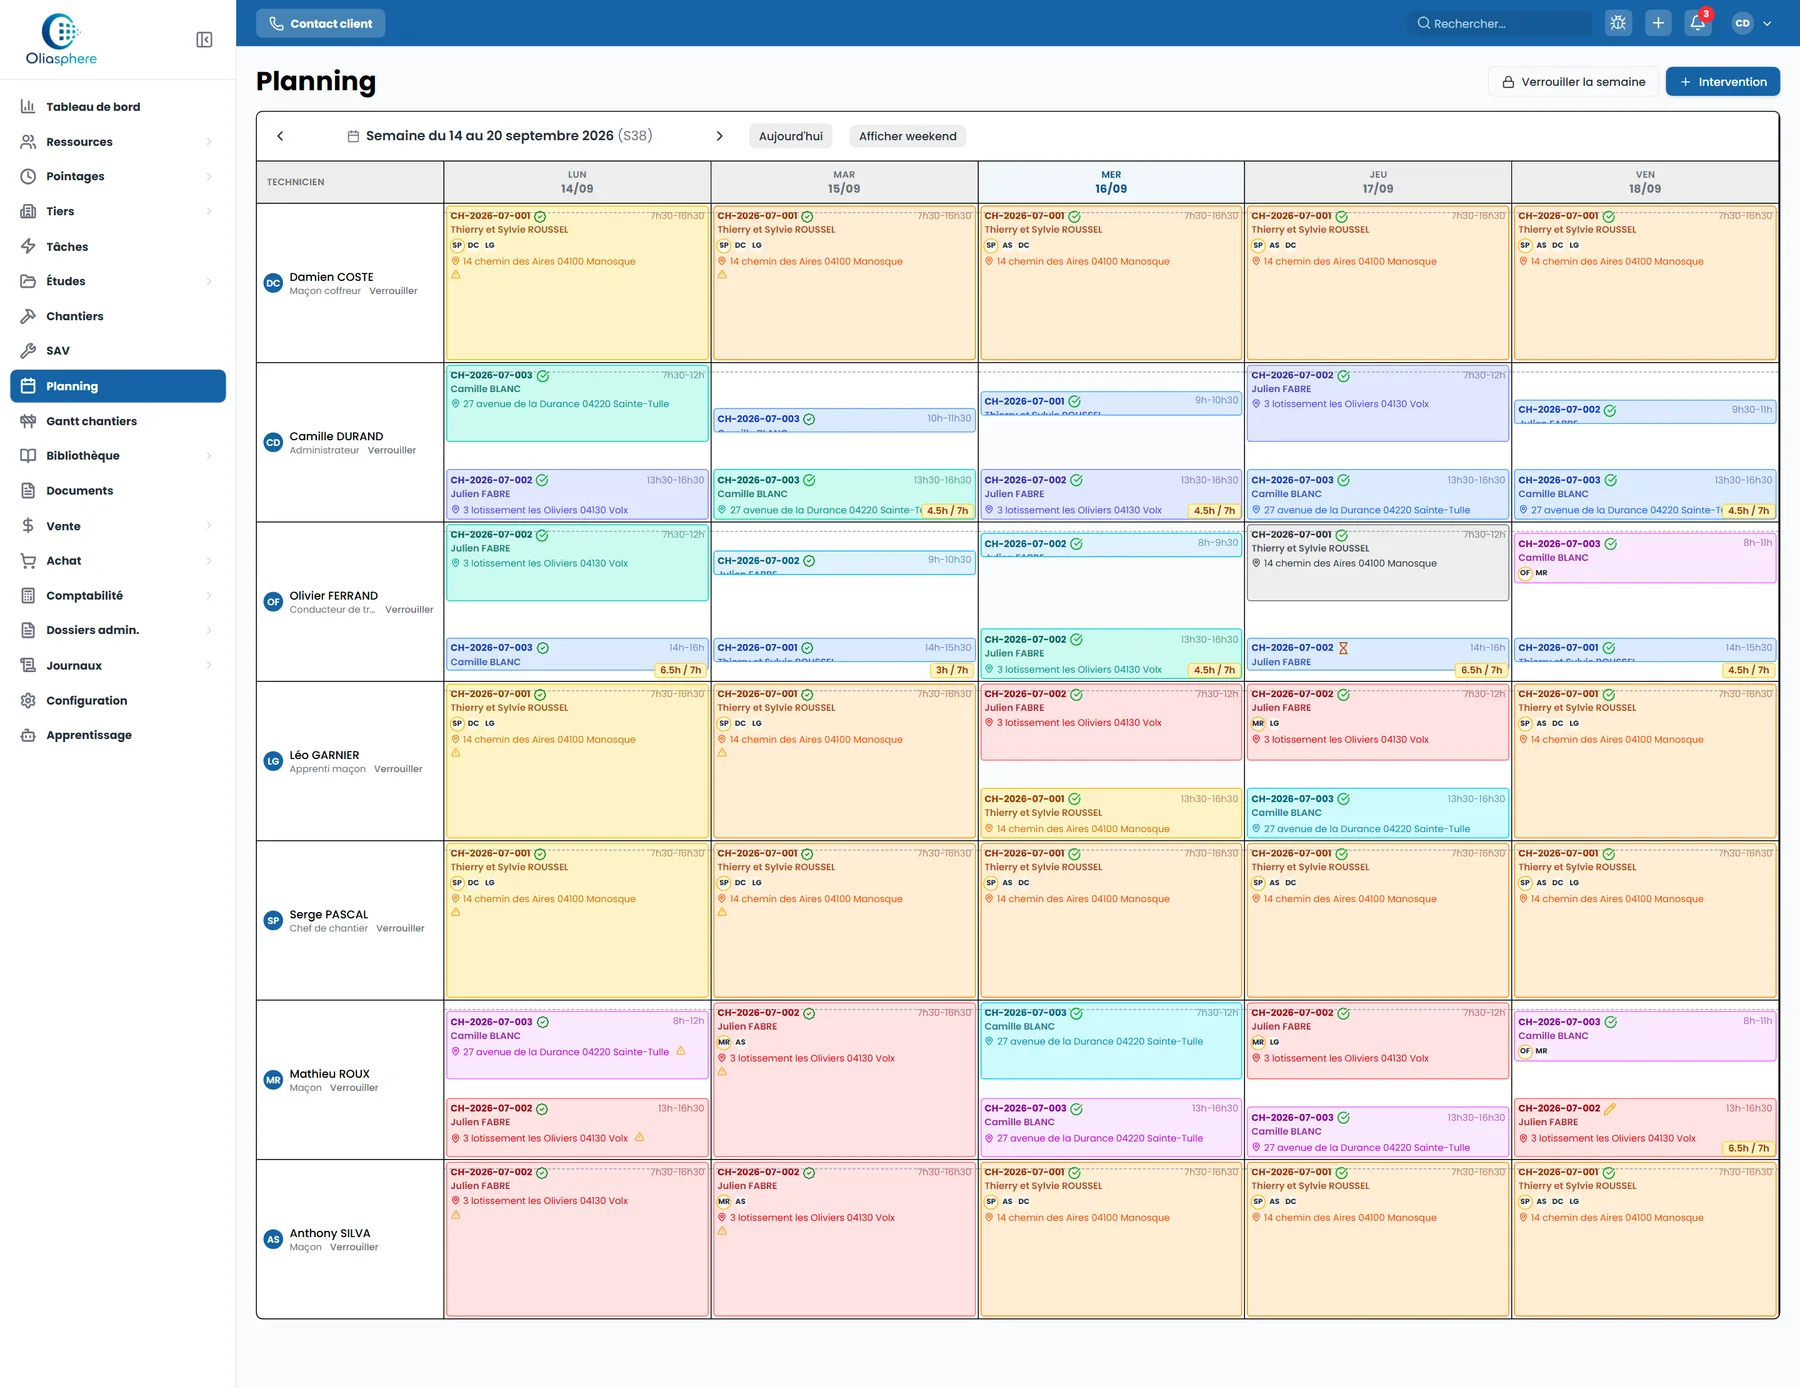Expand the Bibliothèque menu
This screenshot has width=1800, height=1388.
click(118, 456)
